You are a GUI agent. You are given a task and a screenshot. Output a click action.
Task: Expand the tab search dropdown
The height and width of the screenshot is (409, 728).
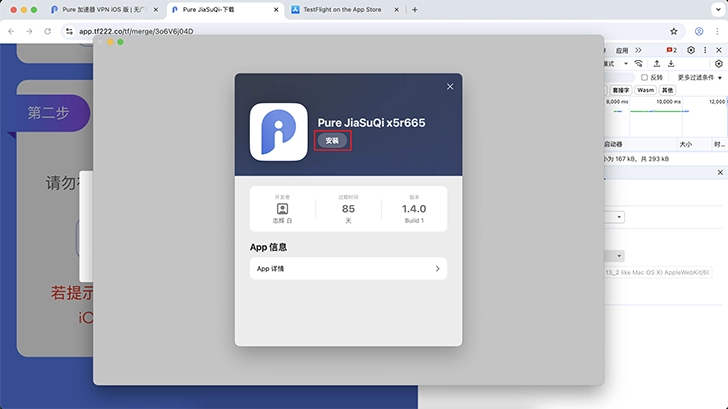718,10
